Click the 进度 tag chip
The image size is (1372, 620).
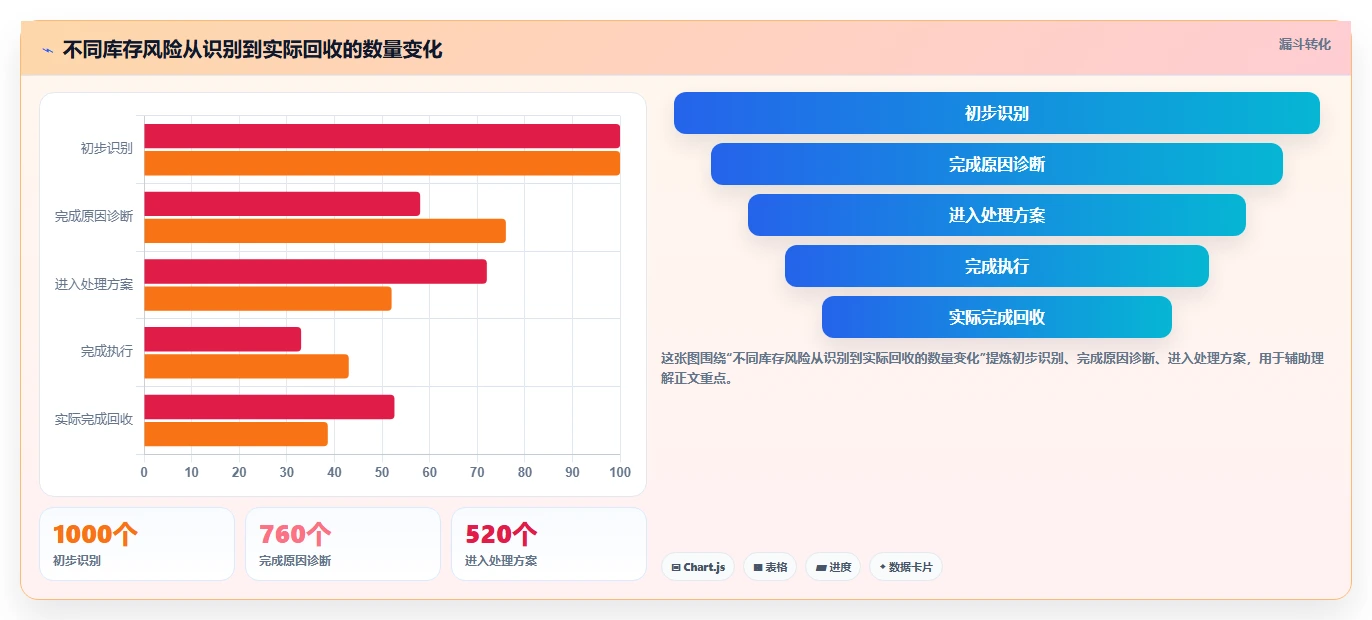point(833,567)
